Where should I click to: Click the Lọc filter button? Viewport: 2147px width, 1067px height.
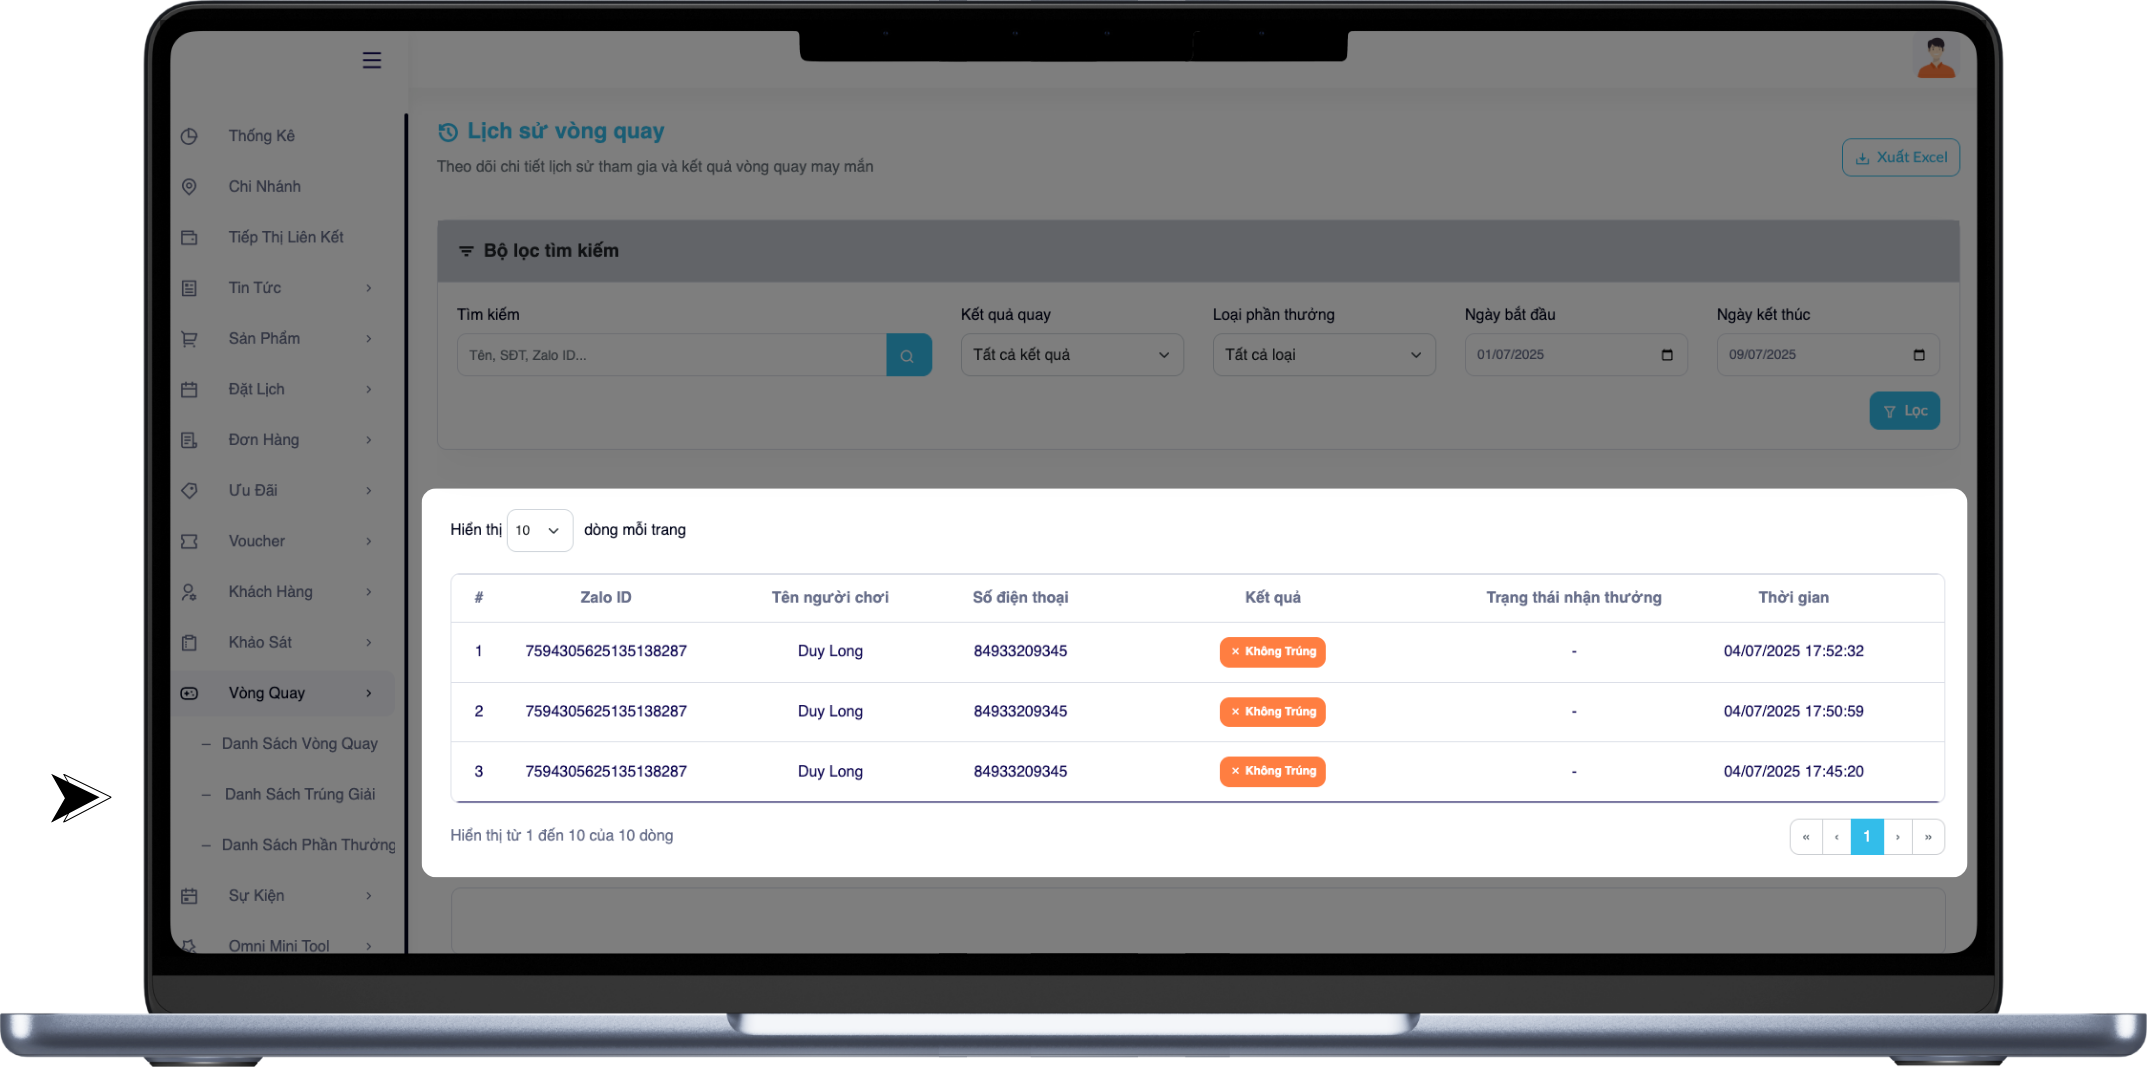pyautogui.click(x=1904, y=411)
